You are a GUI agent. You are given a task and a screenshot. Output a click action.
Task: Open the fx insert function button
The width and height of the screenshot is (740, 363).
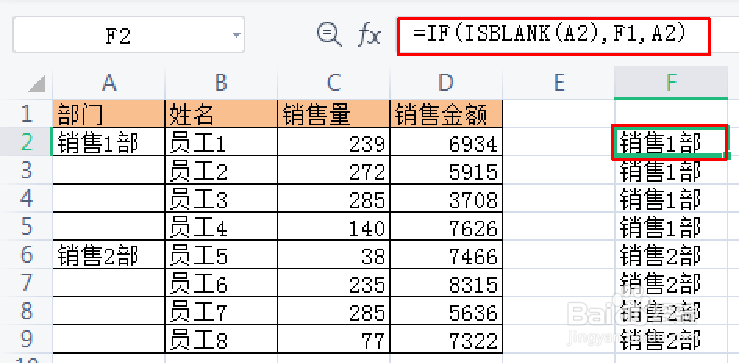click(x=369, y=35)
